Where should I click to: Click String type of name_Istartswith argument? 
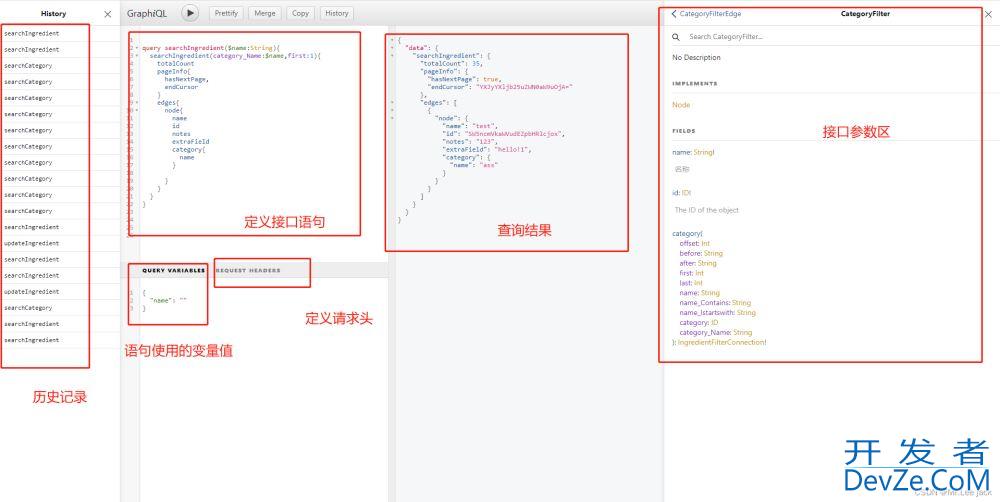[746, 313]
